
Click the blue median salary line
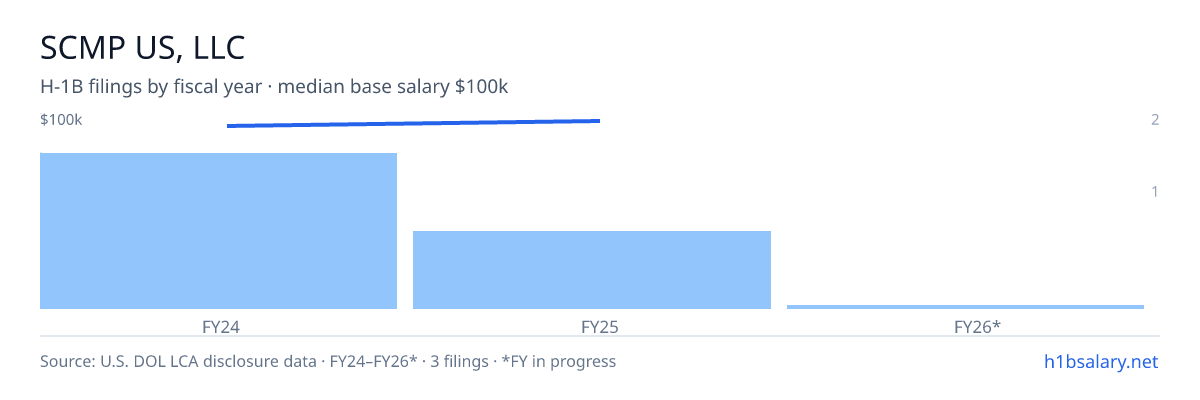(x=413, y=123)
